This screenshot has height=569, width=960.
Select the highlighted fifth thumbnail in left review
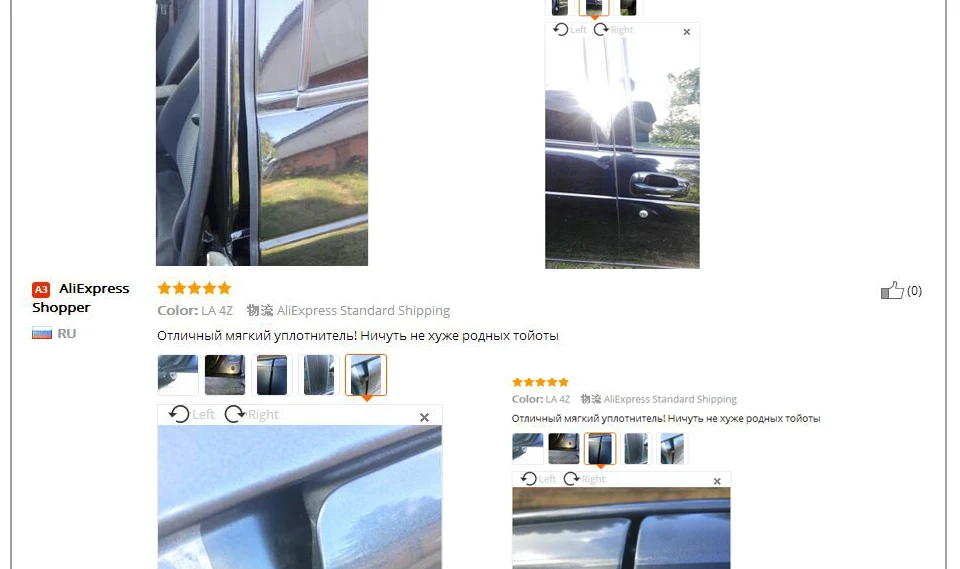[366, 375]
